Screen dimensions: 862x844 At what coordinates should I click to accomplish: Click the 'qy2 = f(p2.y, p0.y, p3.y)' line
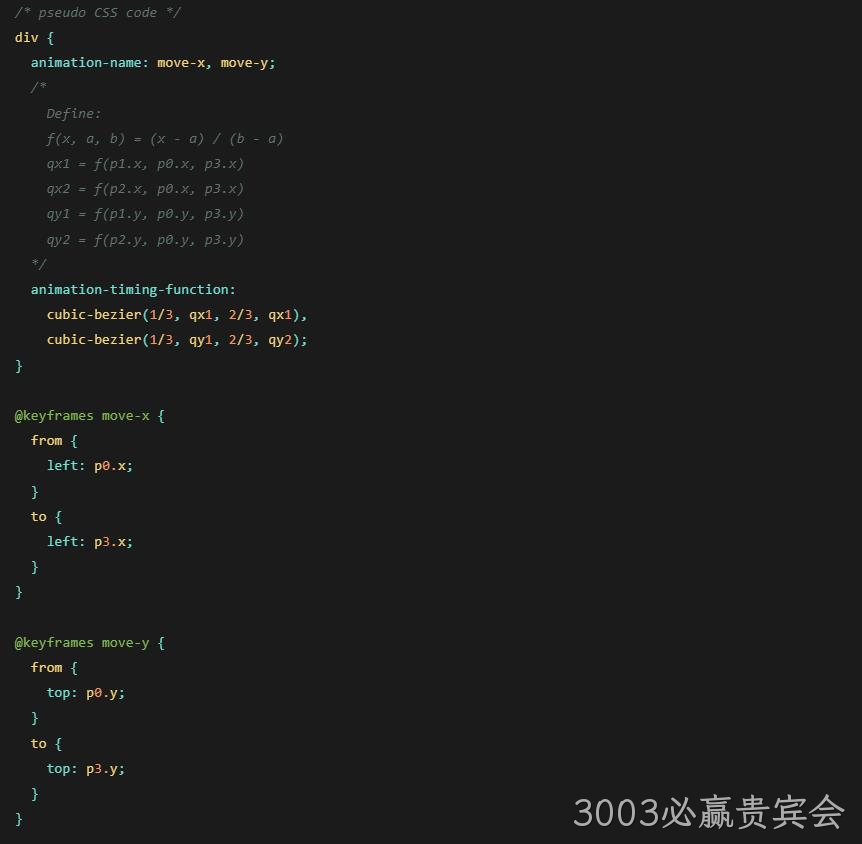pos(145,240)
